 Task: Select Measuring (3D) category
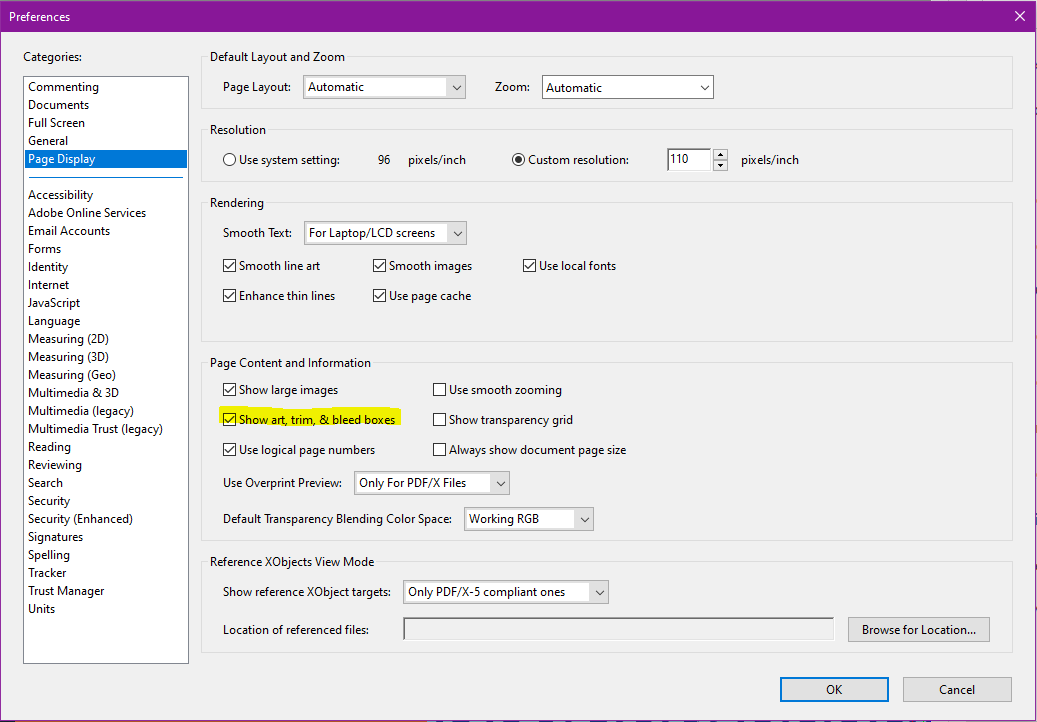coord(68,356)
